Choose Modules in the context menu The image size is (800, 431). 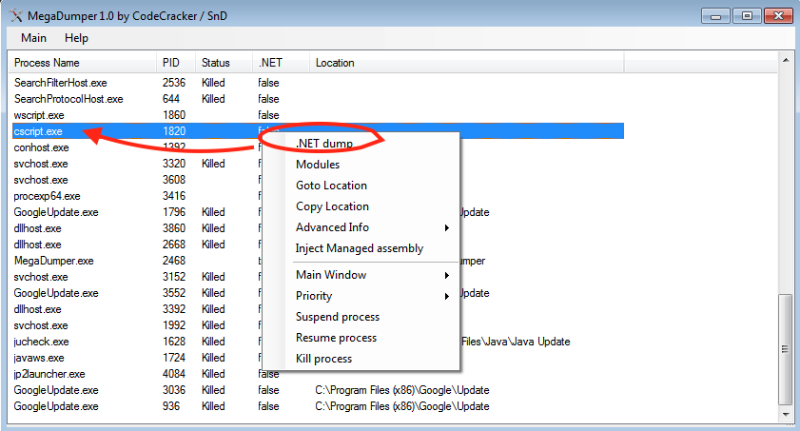point(318,164)
